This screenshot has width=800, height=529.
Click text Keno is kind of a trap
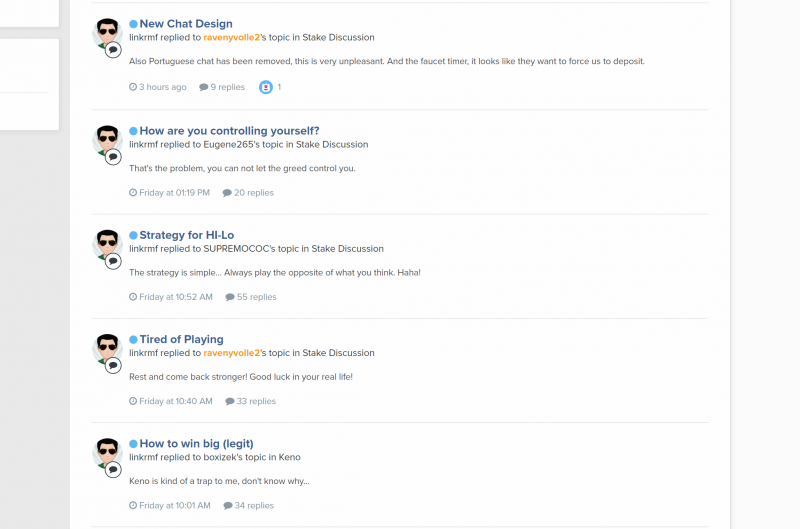(219, 481)
